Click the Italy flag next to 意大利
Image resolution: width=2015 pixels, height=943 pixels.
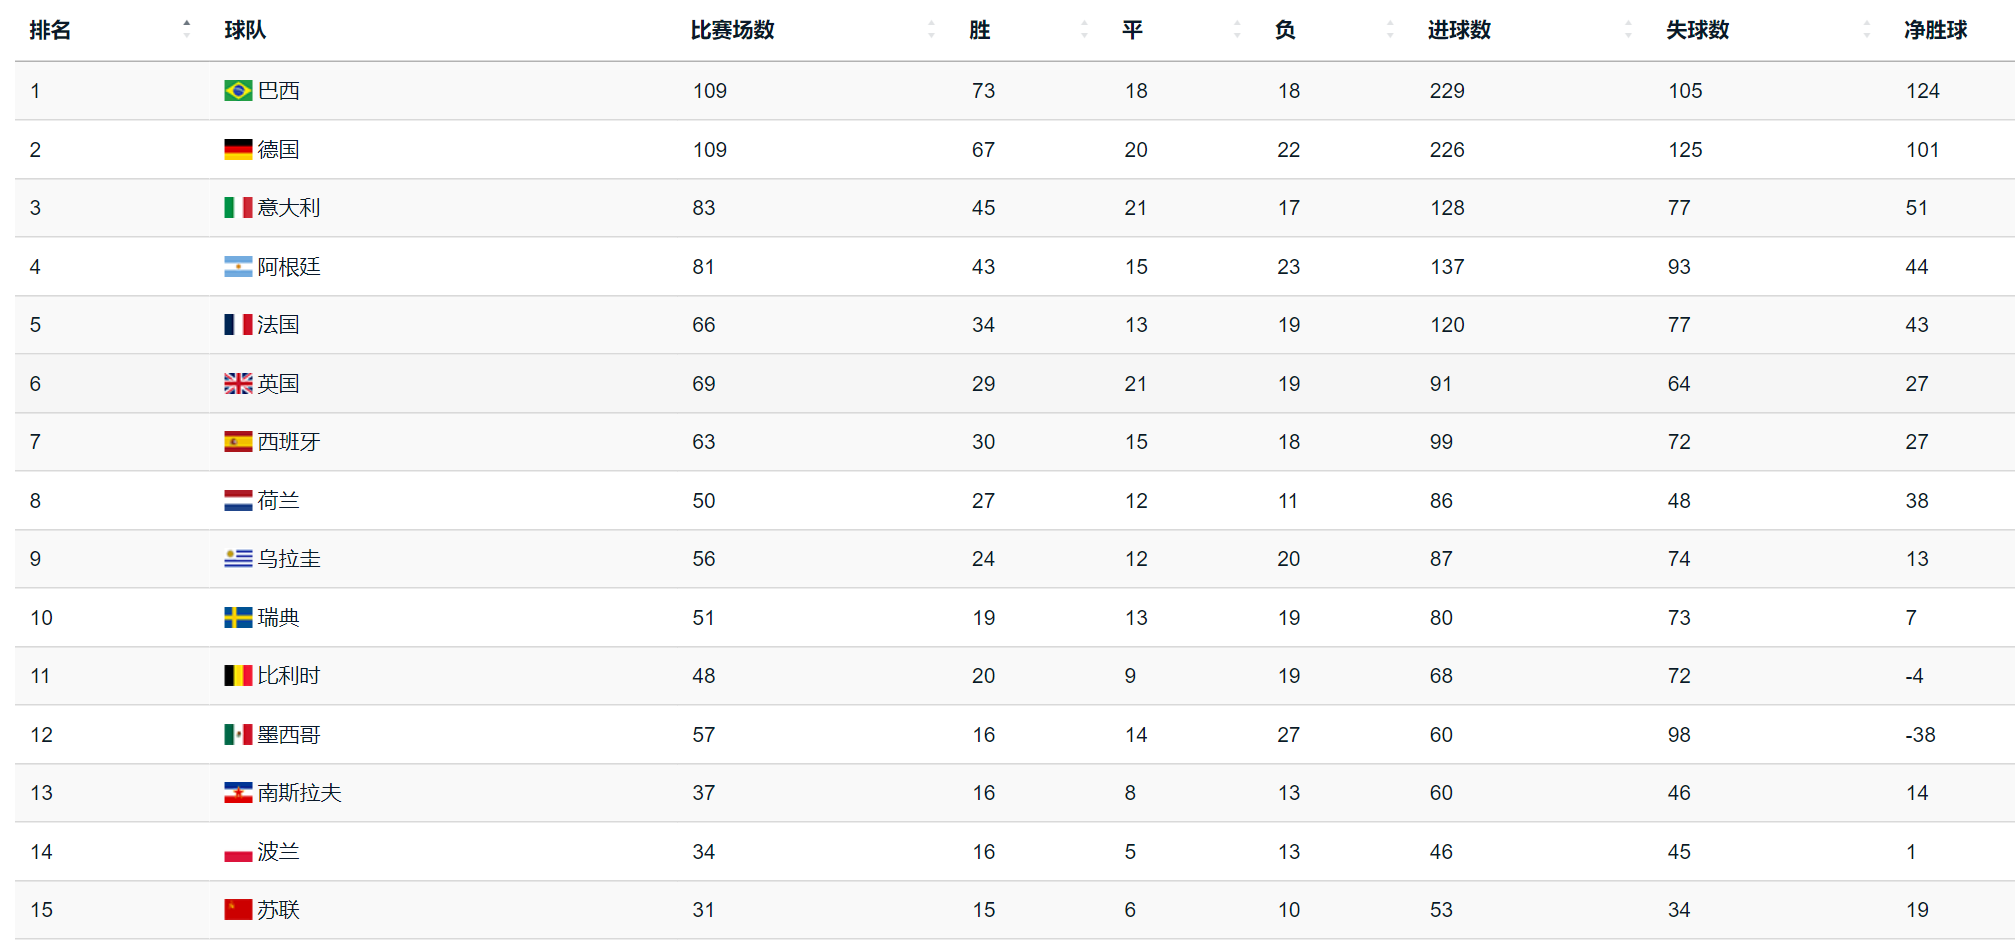tap(238, 208)
